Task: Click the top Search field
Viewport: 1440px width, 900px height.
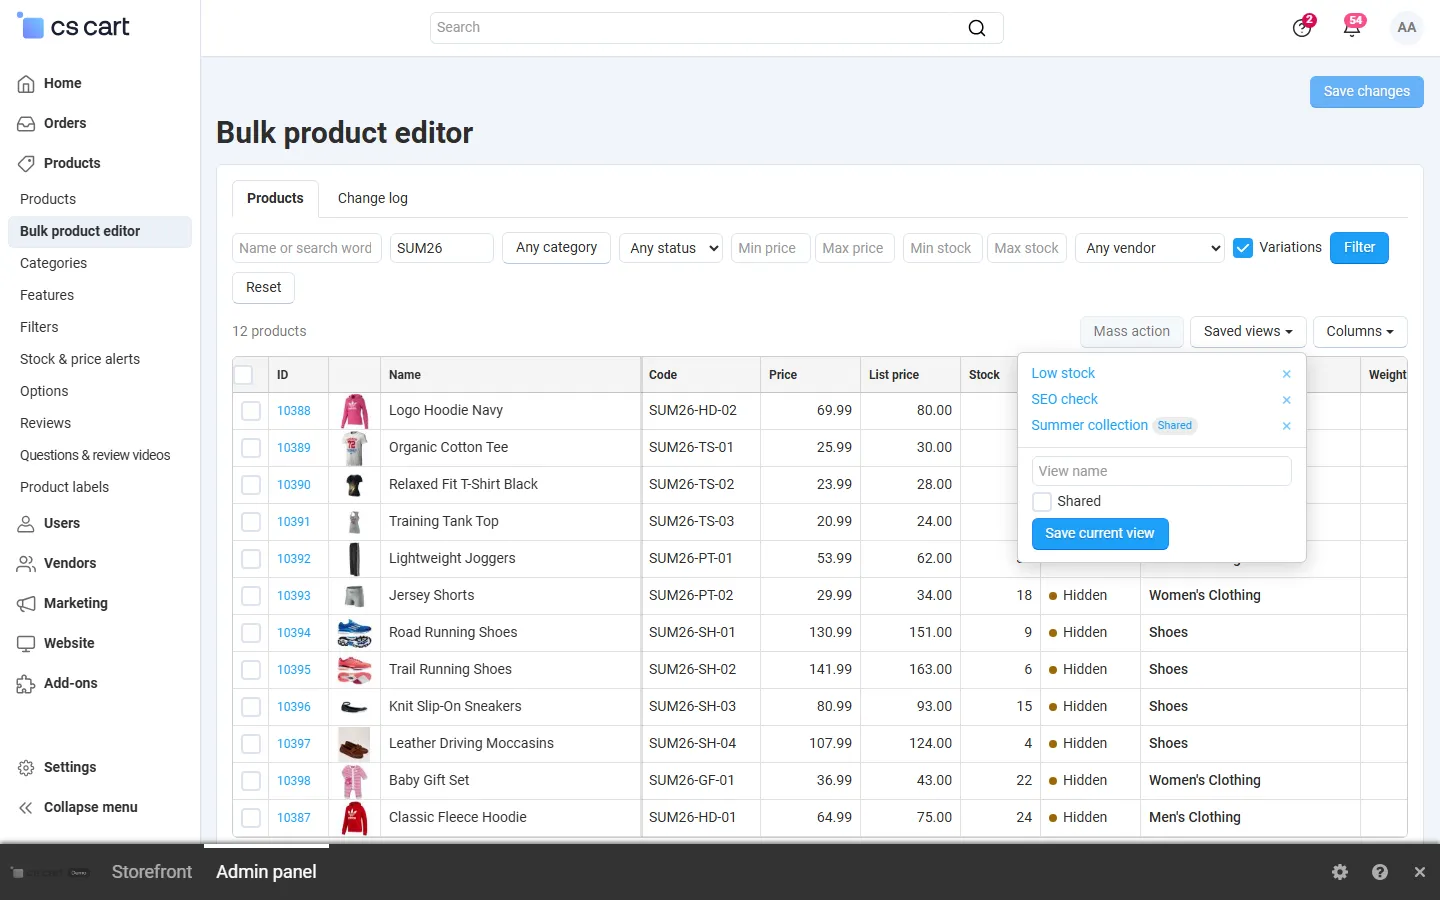Action: pos(716,28)
